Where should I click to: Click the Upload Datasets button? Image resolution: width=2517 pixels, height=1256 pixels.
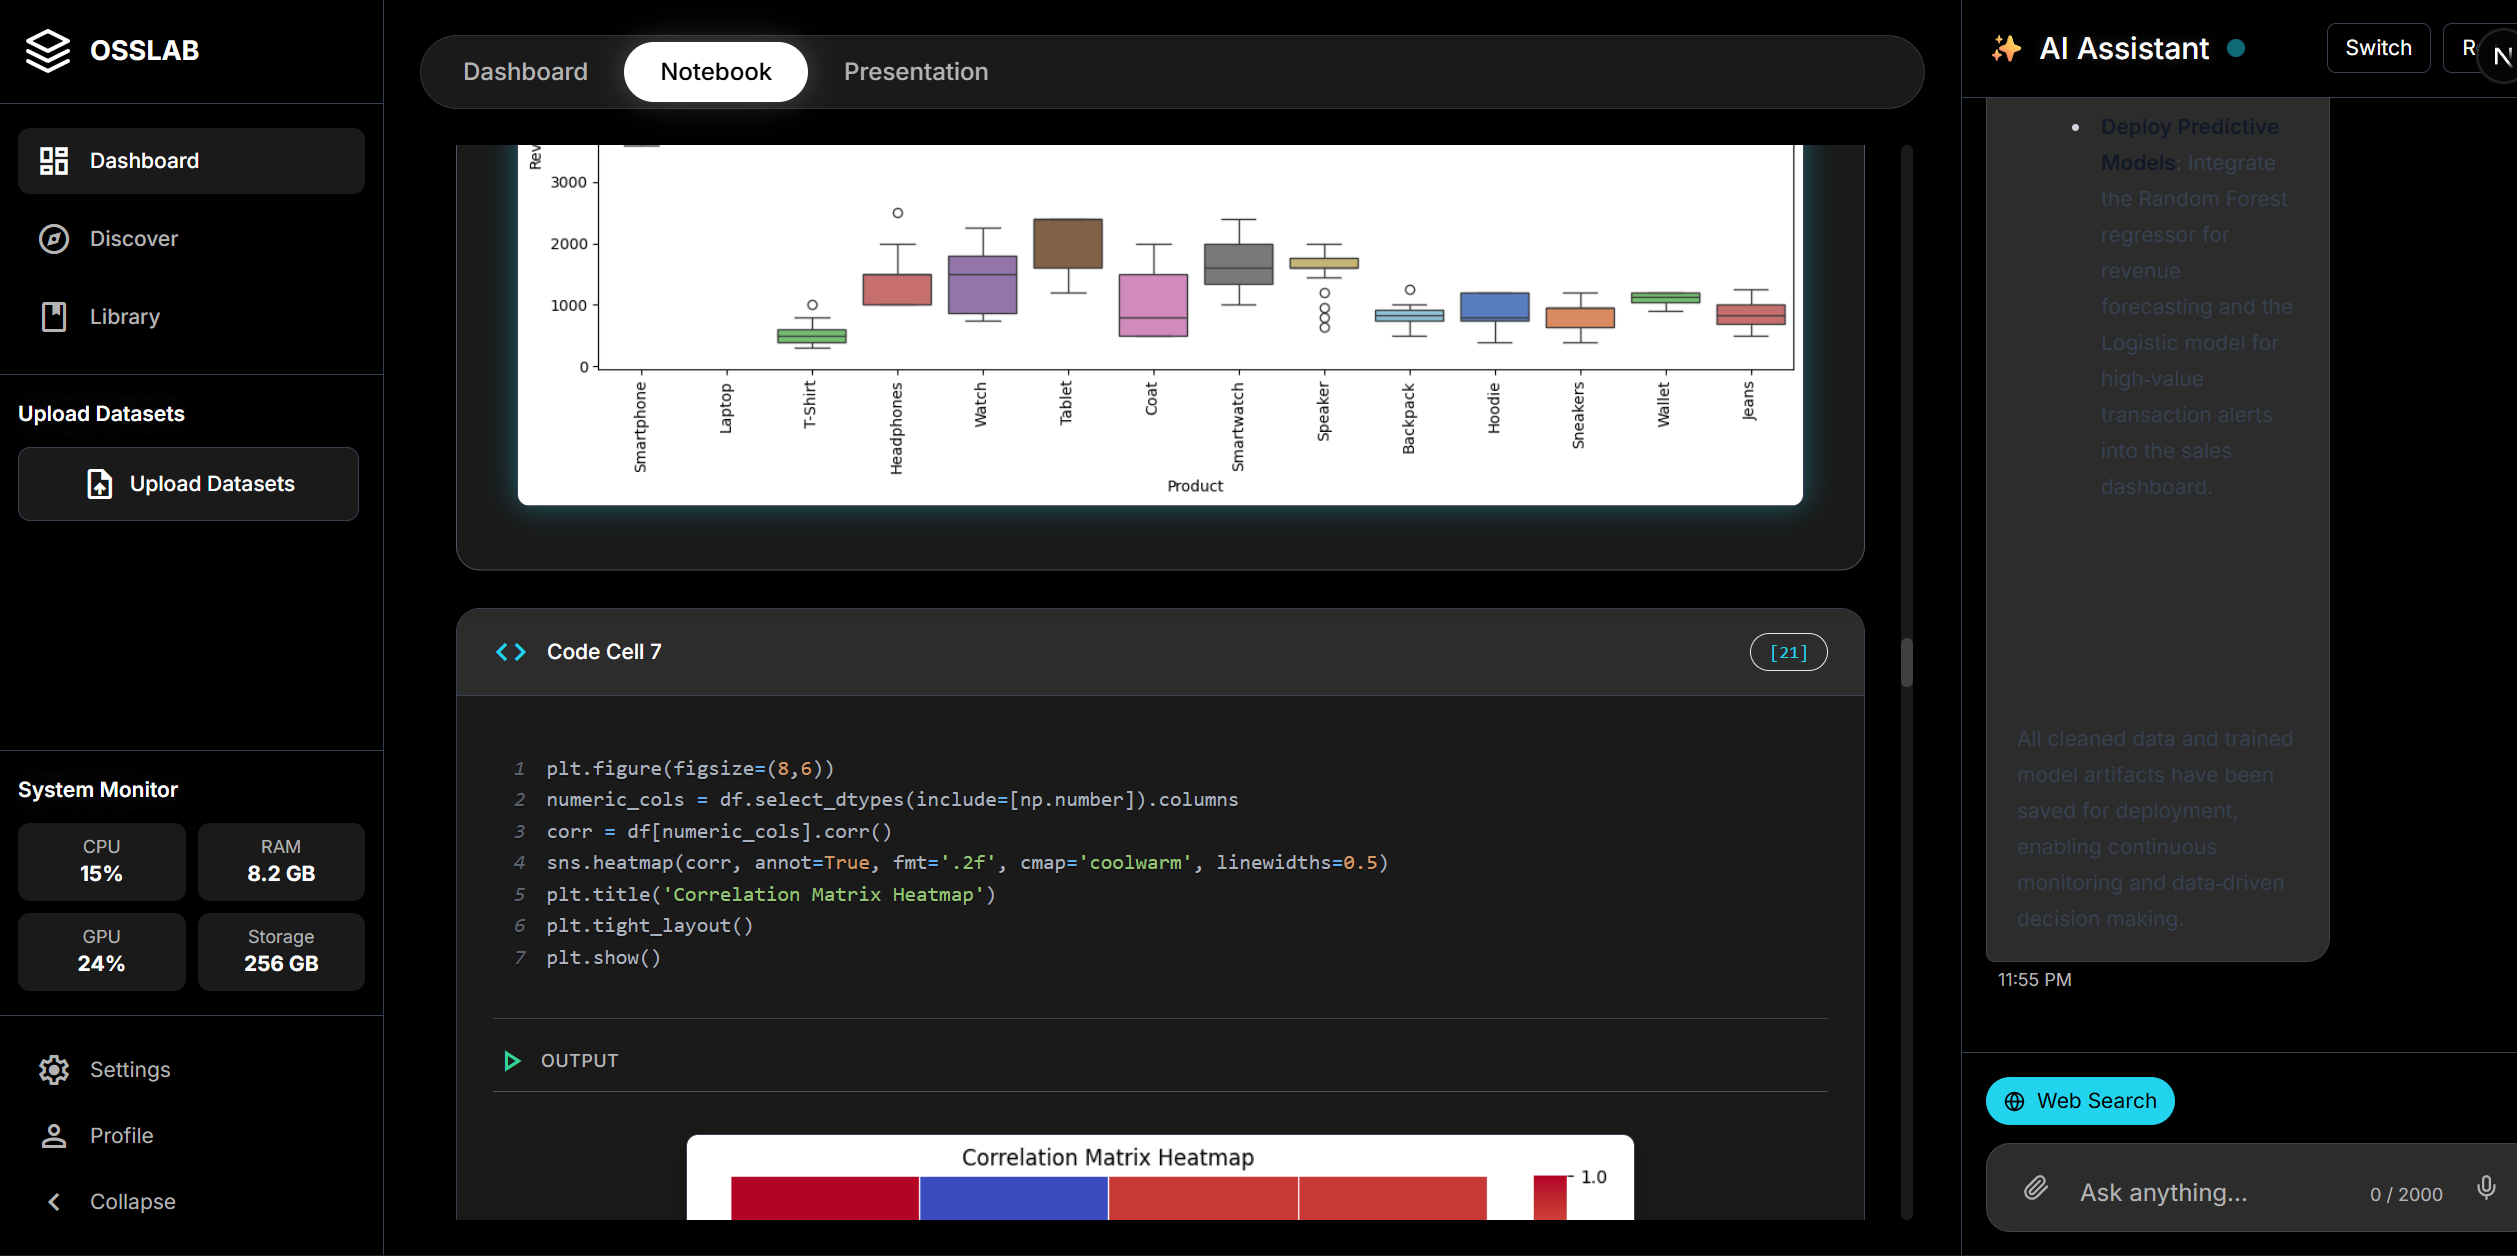[188, 484]
